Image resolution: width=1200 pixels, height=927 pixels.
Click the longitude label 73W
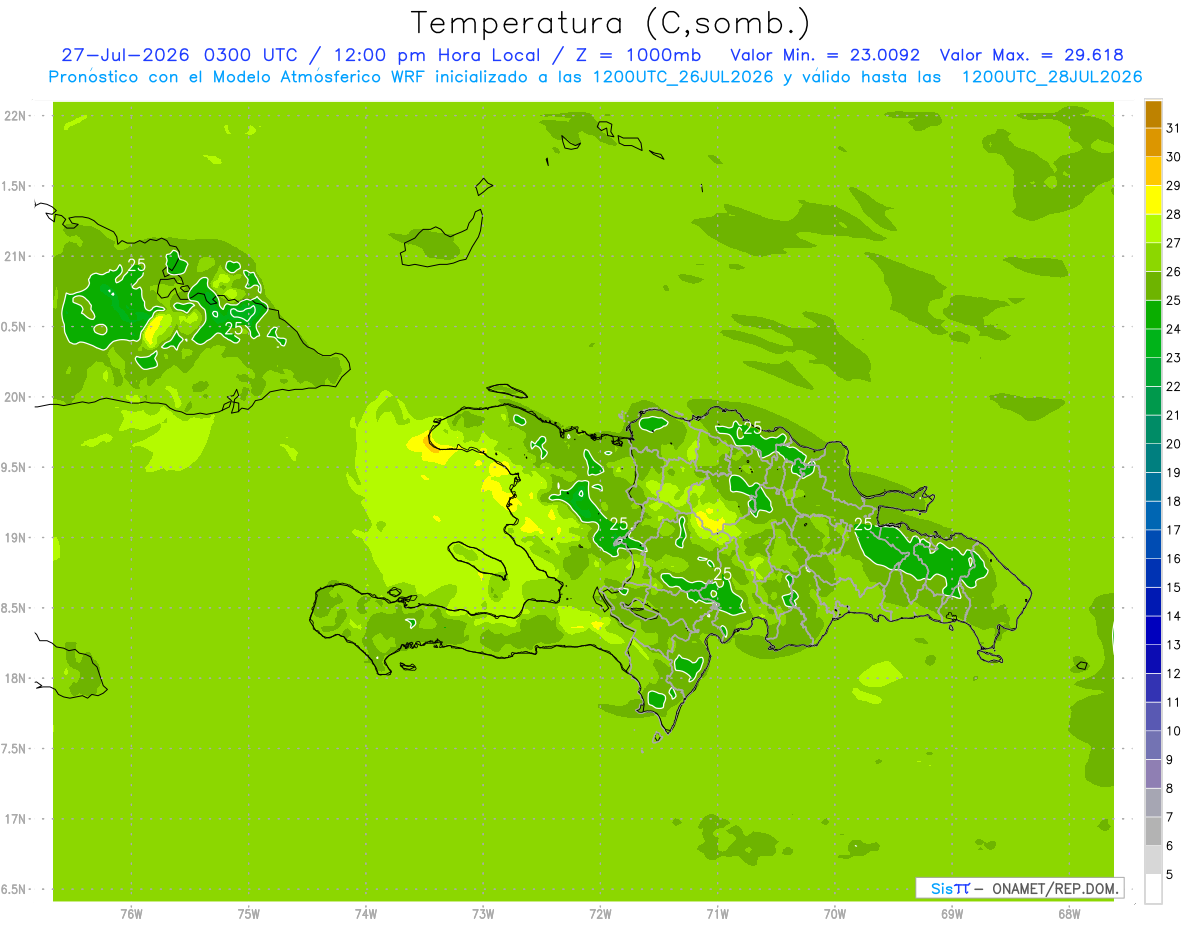483,914
